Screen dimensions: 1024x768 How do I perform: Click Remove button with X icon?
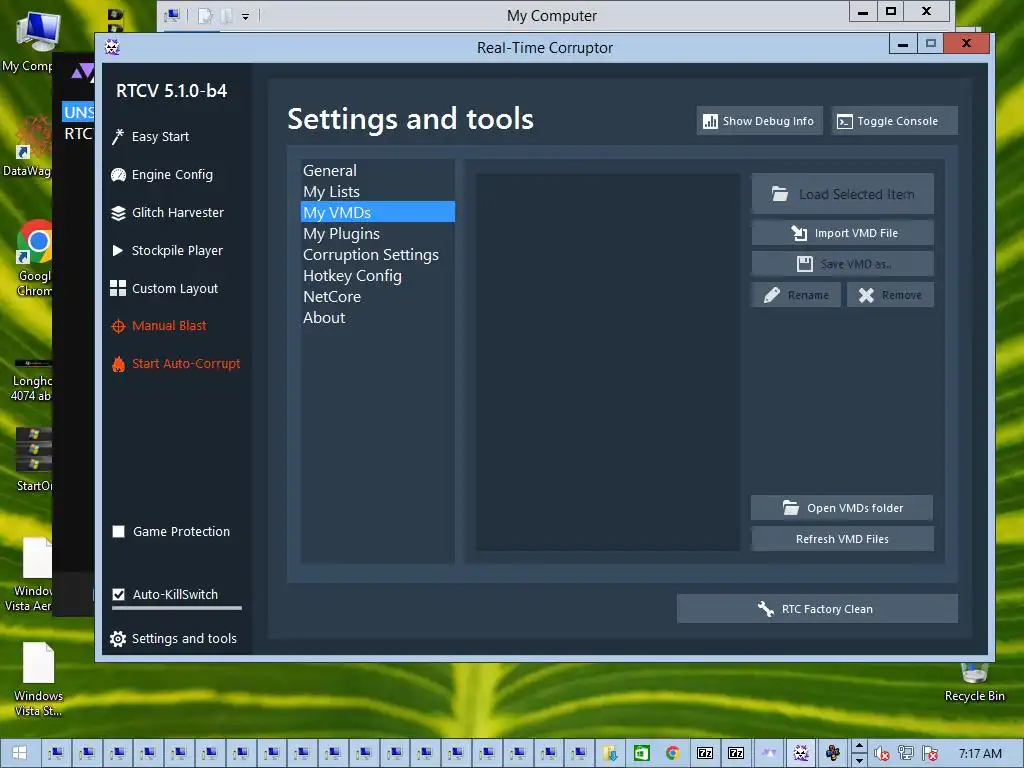tap(890, 295)
